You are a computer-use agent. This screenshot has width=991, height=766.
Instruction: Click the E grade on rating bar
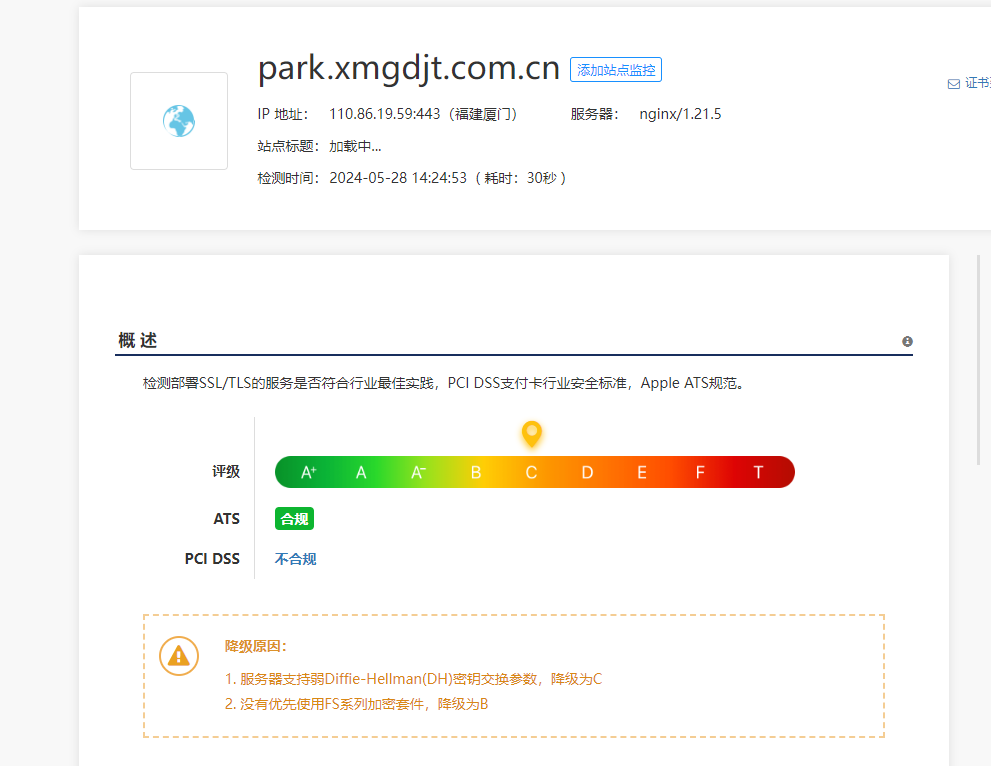tap(641, 472)
